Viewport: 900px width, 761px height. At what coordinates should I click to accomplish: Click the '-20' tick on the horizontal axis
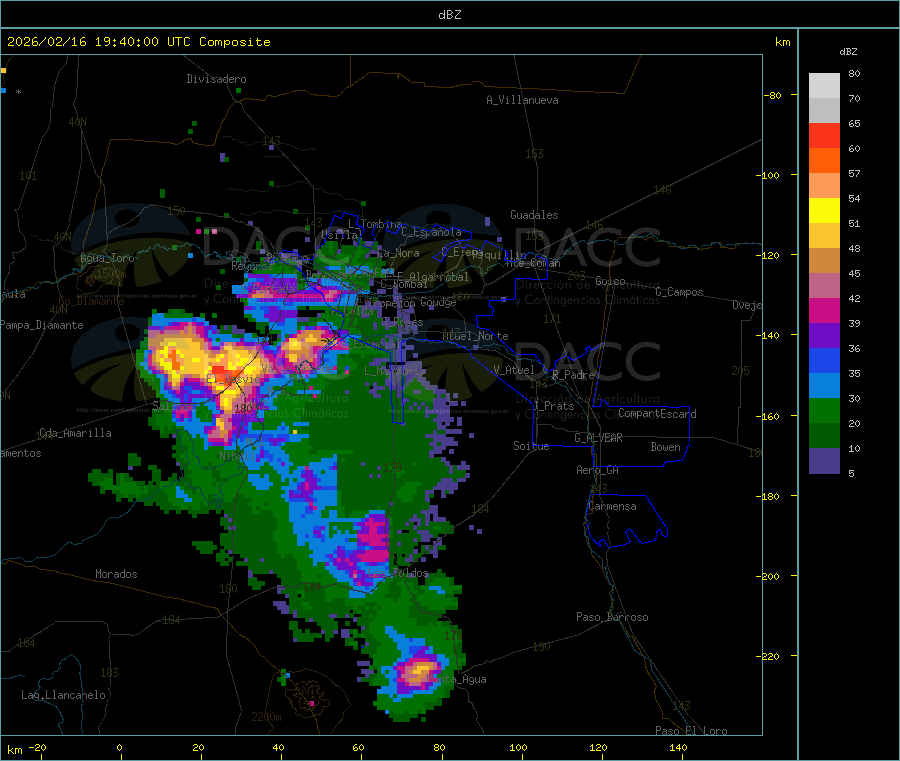click(x=37, y=747)
